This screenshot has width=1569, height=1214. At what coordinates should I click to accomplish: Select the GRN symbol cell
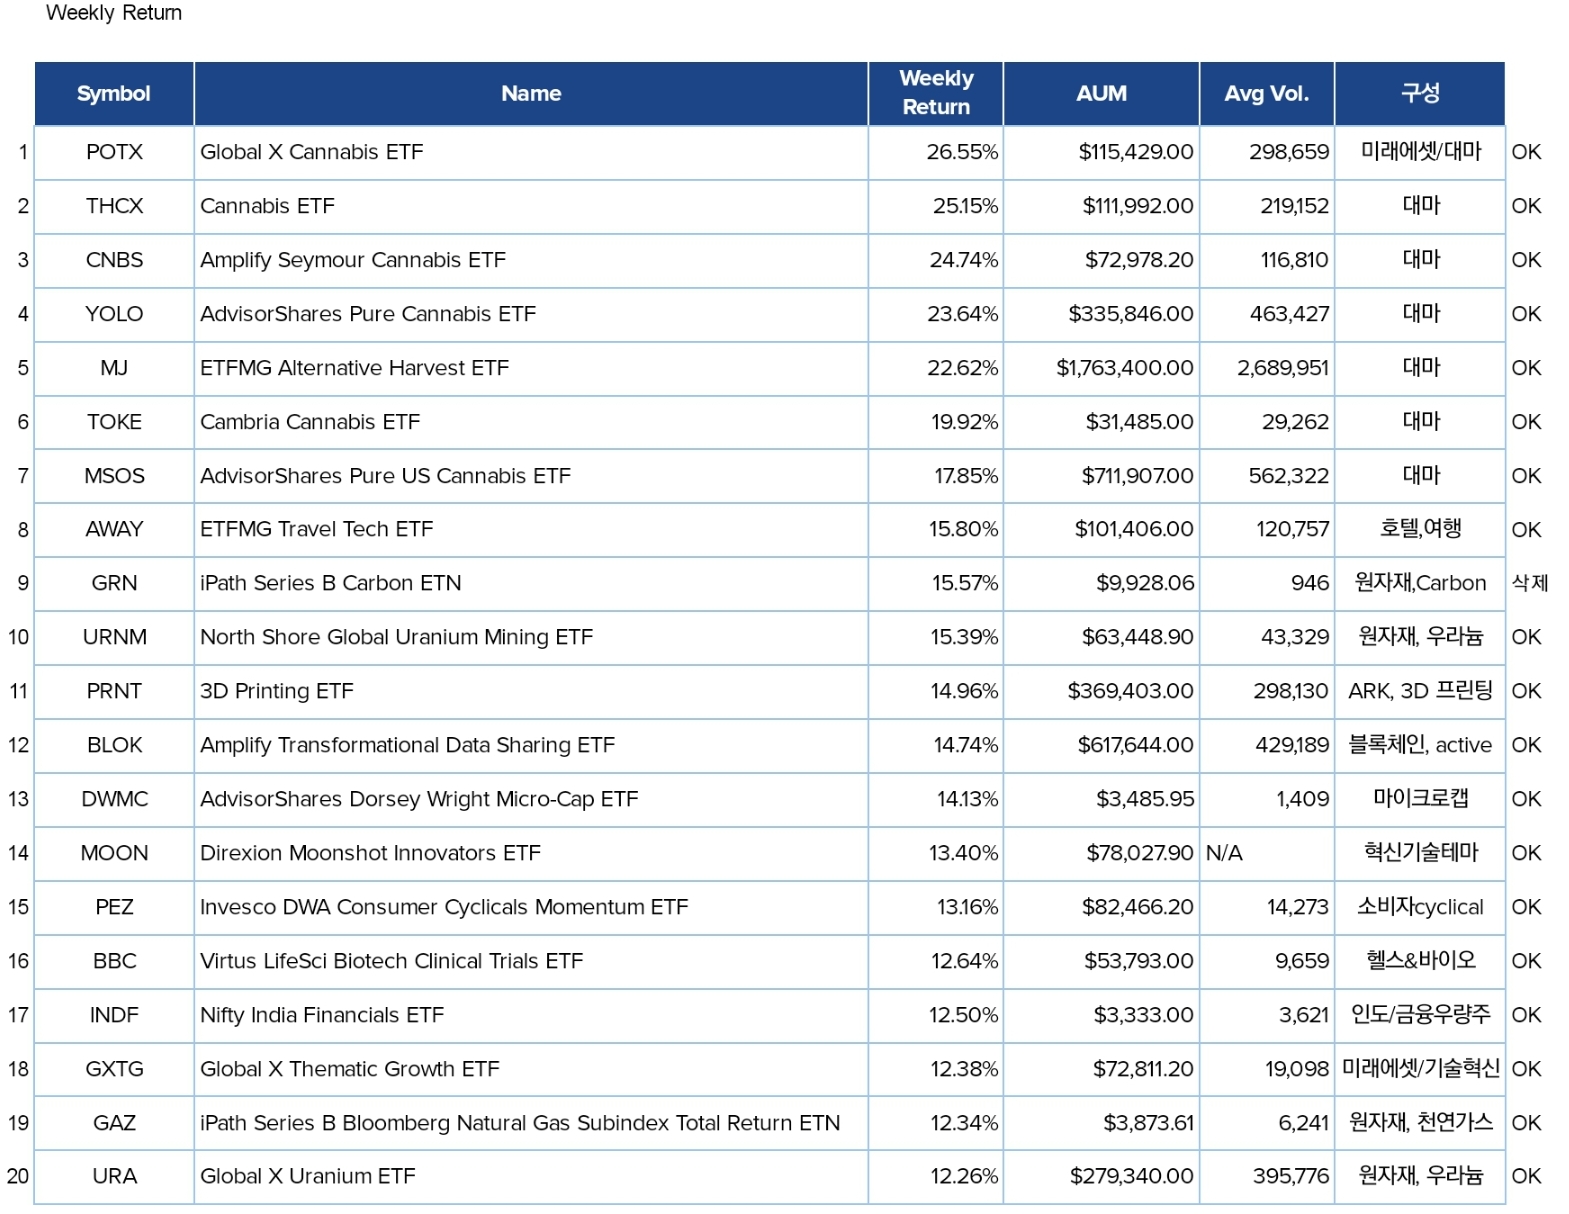point(114,583)
